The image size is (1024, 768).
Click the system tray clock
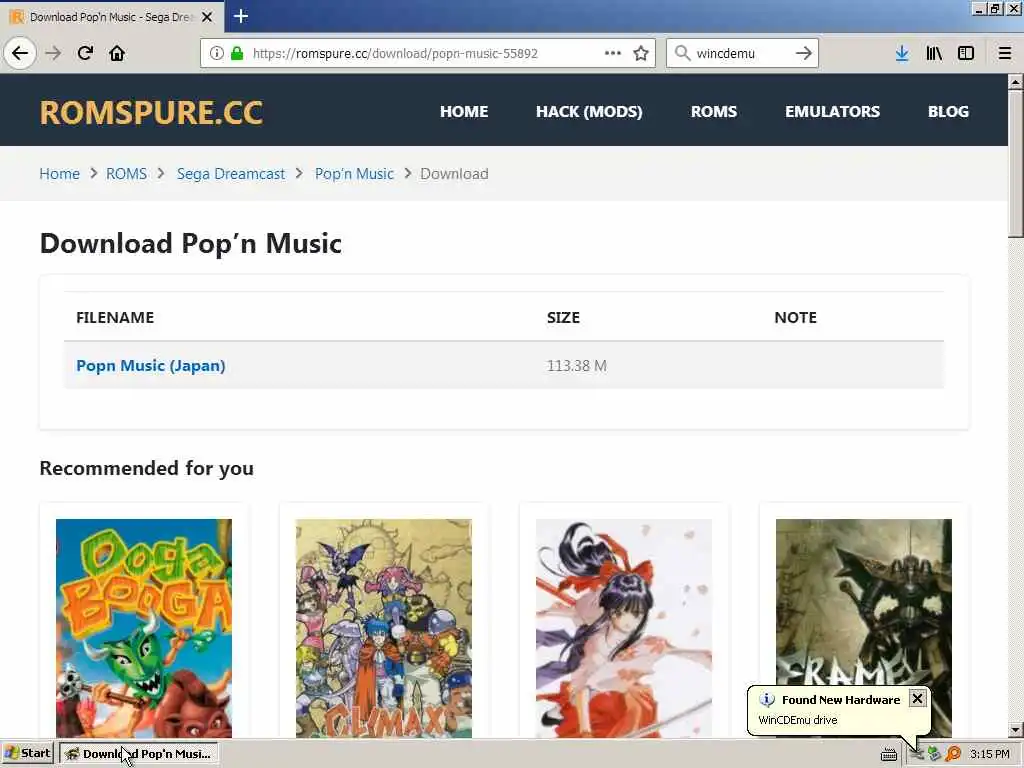[989, 754]
